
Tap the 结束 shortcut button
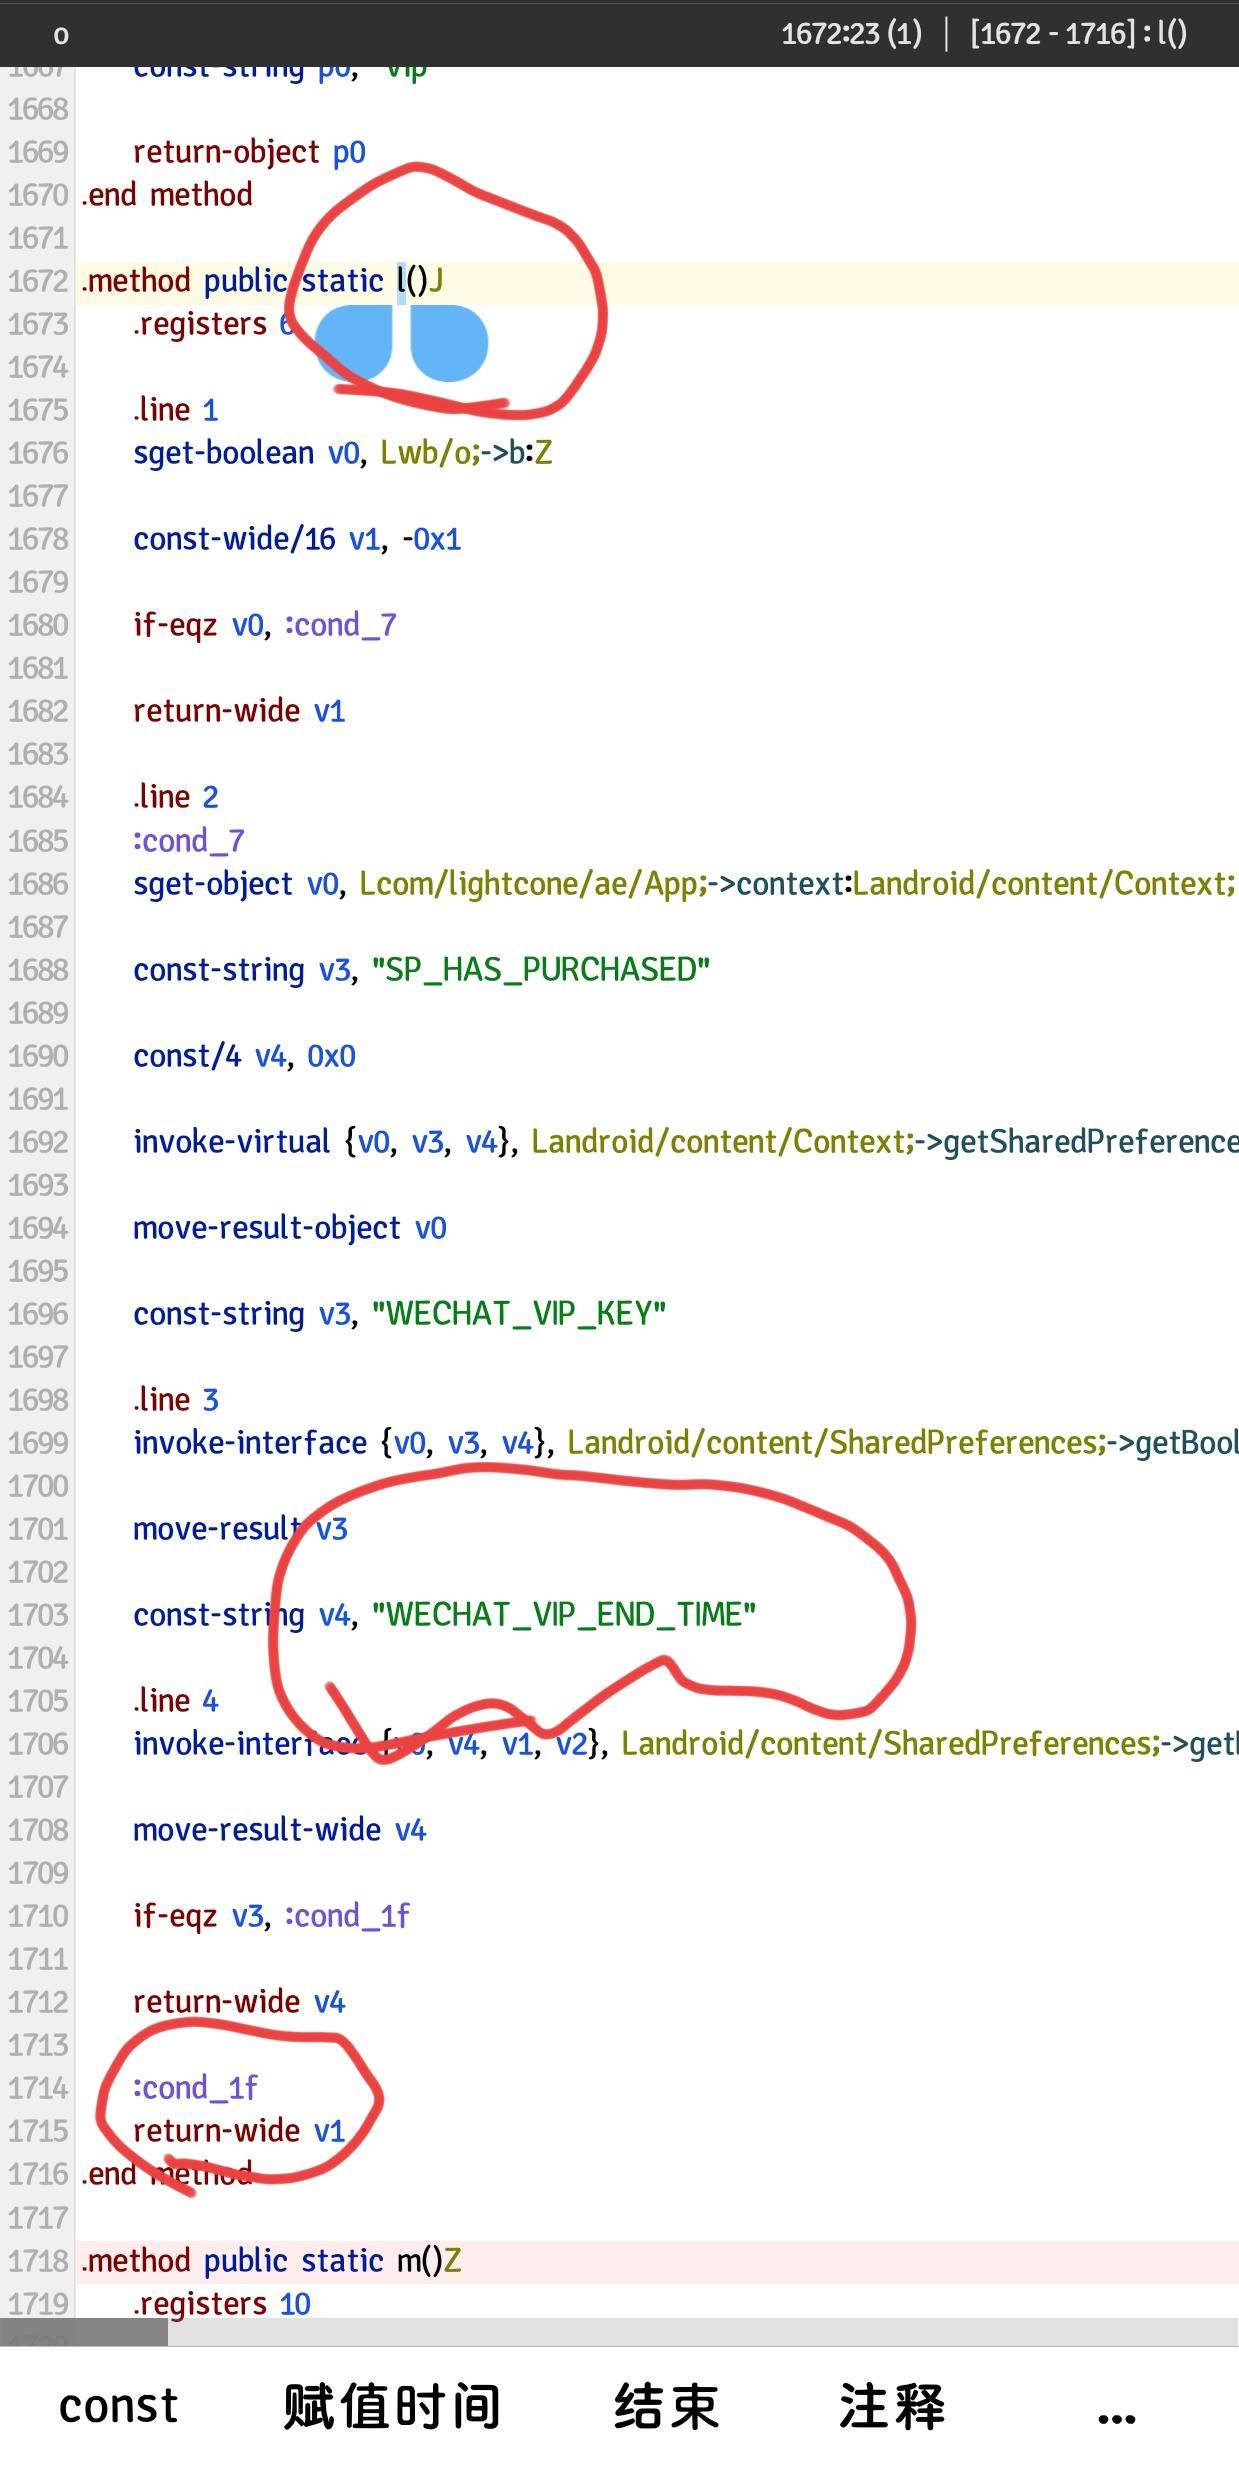[x=666, y=2406]
